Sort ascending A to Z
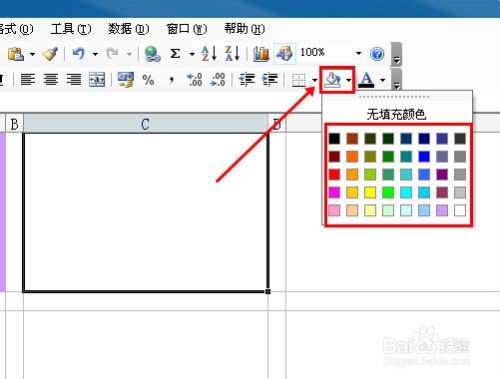The image size is (500, 379). (209, 53)
